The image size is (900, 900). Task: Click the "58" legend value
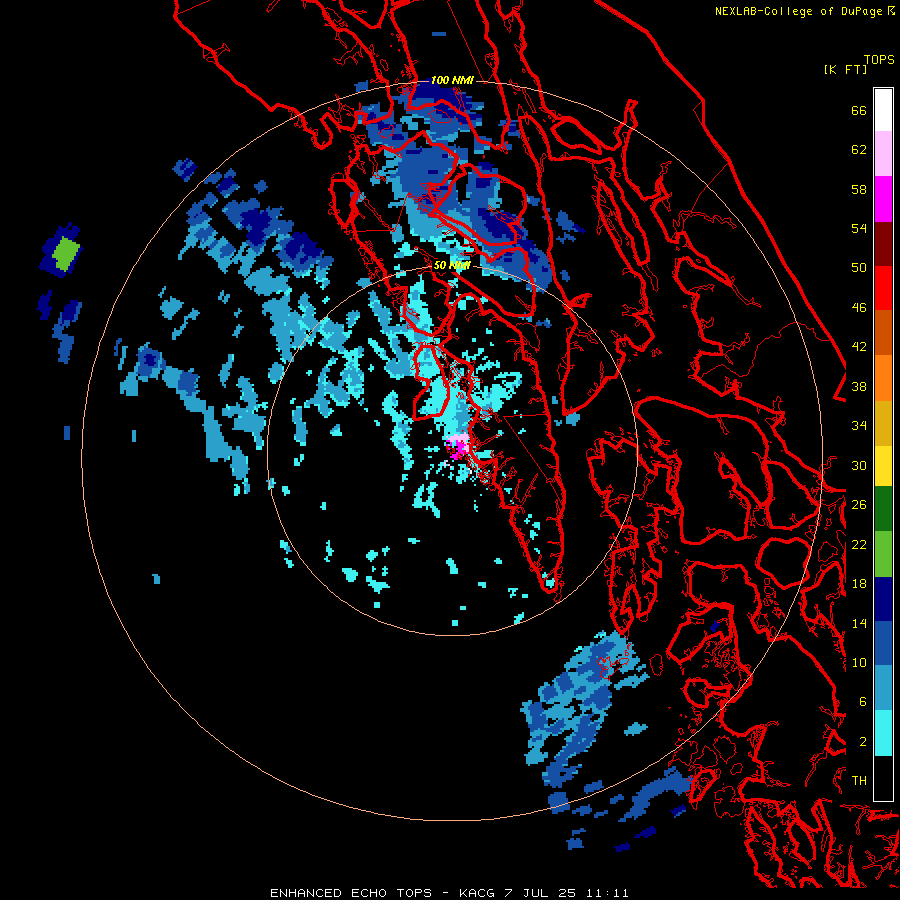pyautogui.click(x=859, y=189)
